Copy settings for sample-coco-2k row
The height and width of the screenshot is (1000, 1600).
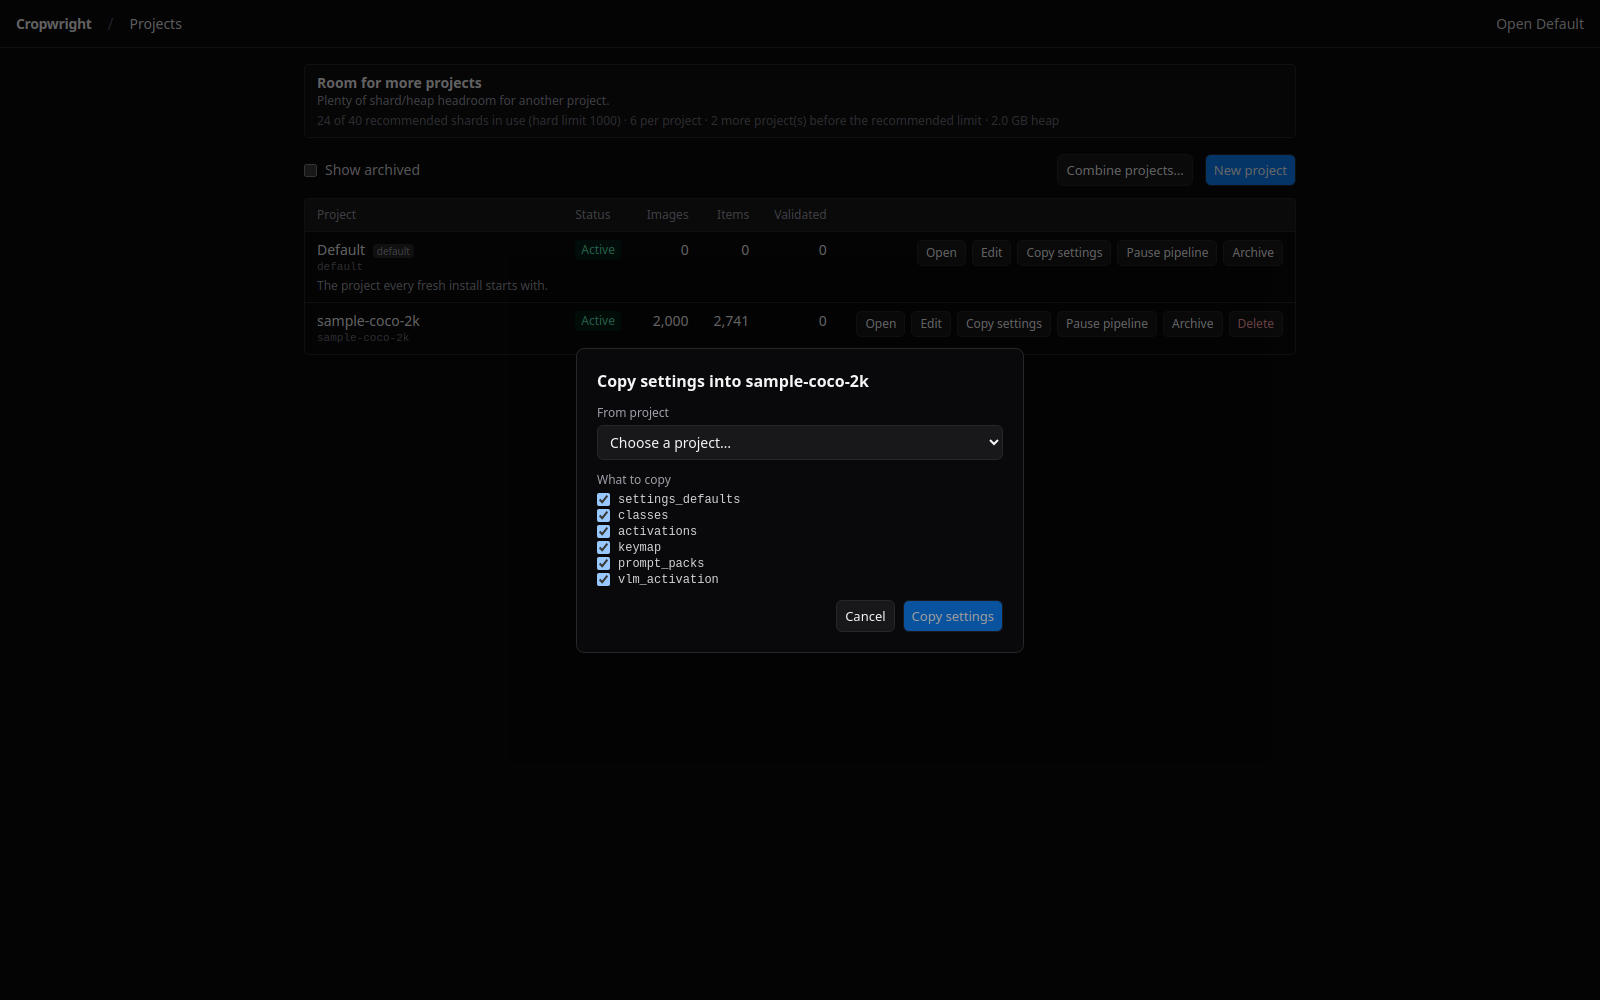pos(1004,324)
